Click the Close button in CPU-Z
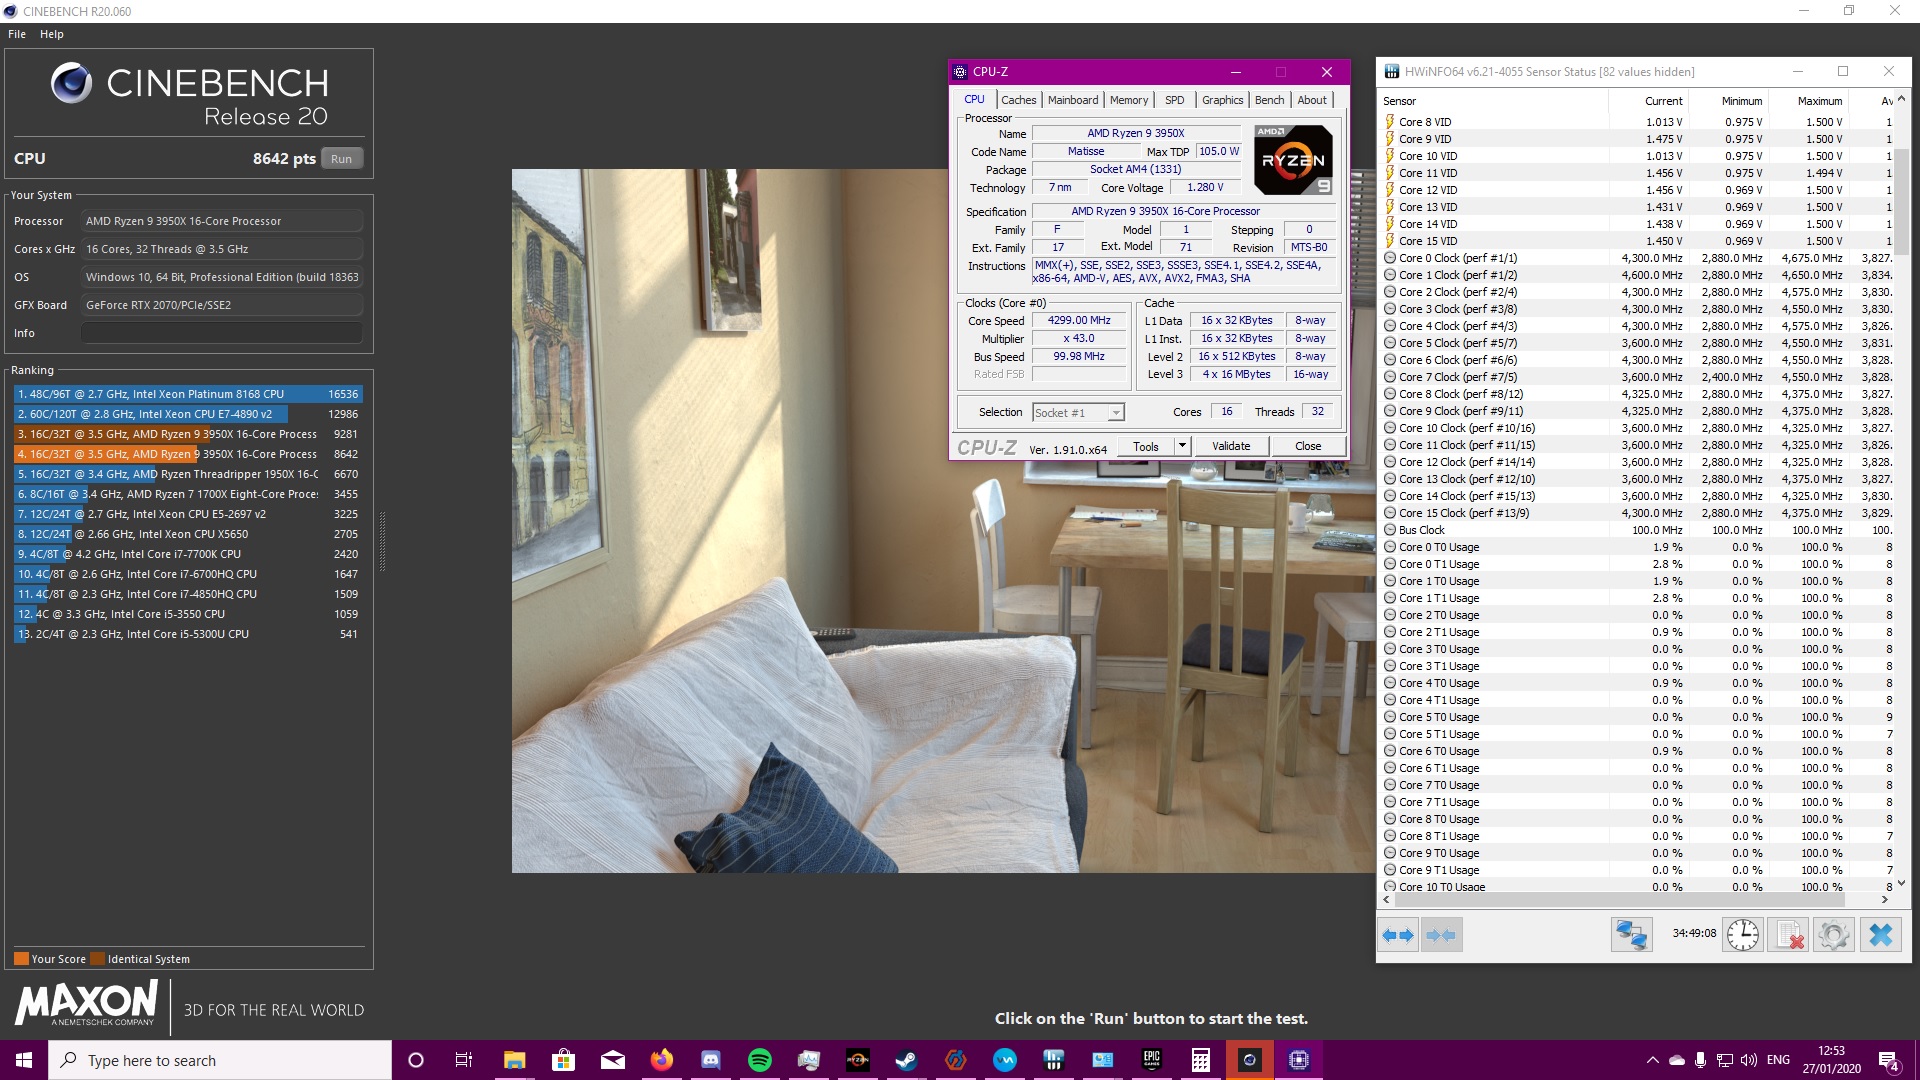This screenshot has height=1080, width=1920. tap(1308, 446)
